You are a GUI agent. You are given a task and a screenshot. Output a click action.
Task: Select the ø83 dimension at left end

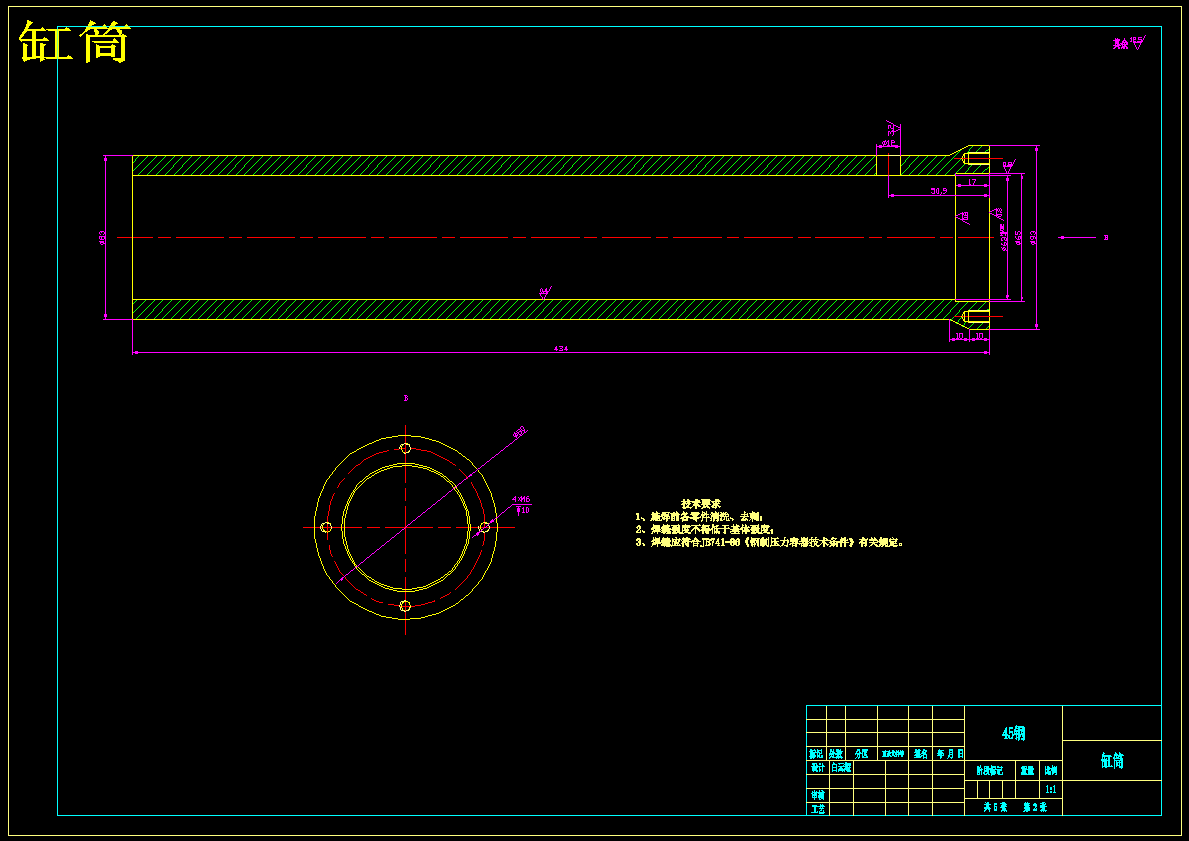102,237
